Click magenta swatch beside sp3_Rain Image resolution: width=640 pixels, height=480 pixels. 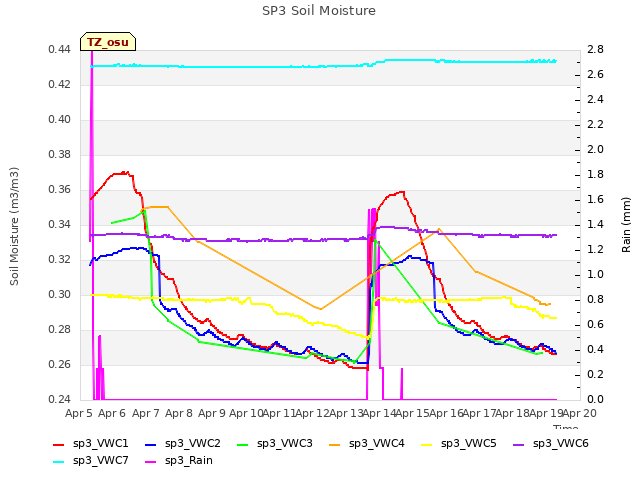151,462
